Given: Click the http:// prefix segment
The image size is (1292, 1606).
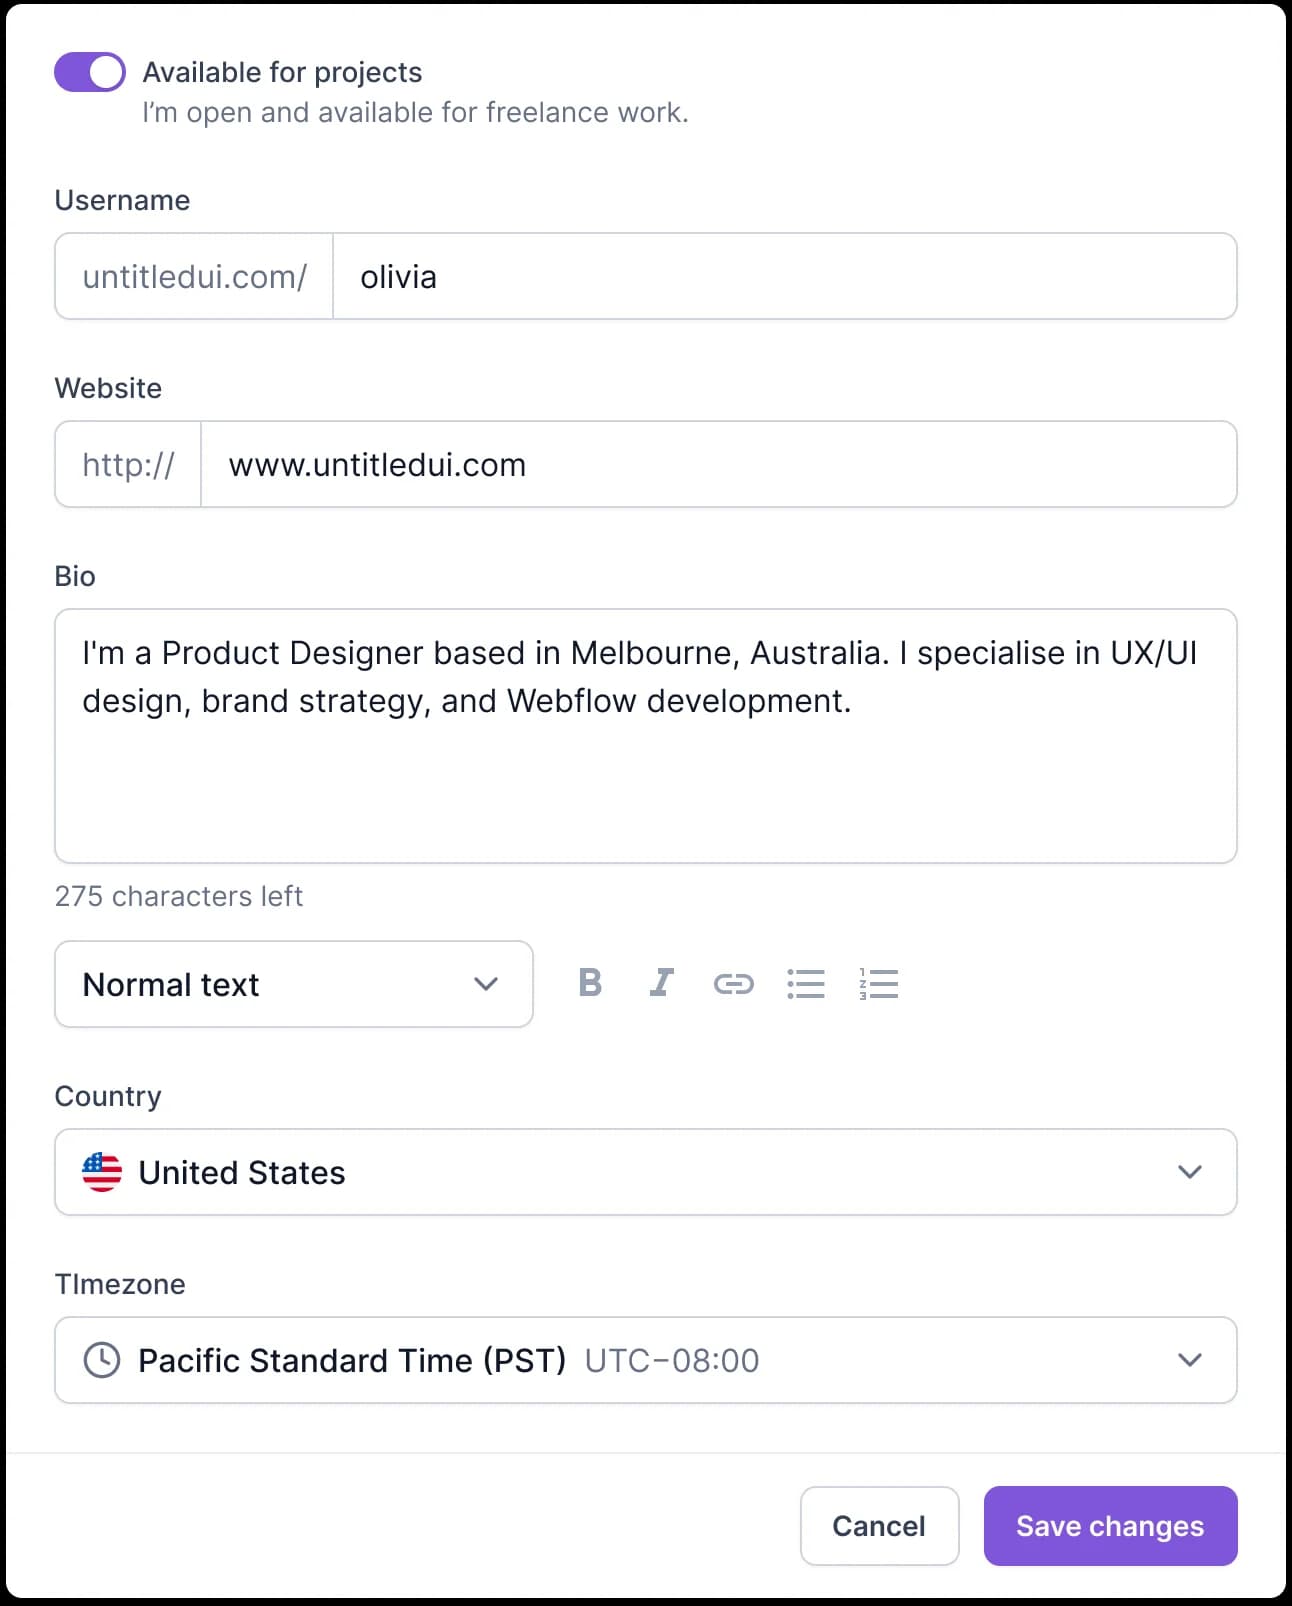Looking at the screenshot, I should pyautogui.click(x=127, y=464).
